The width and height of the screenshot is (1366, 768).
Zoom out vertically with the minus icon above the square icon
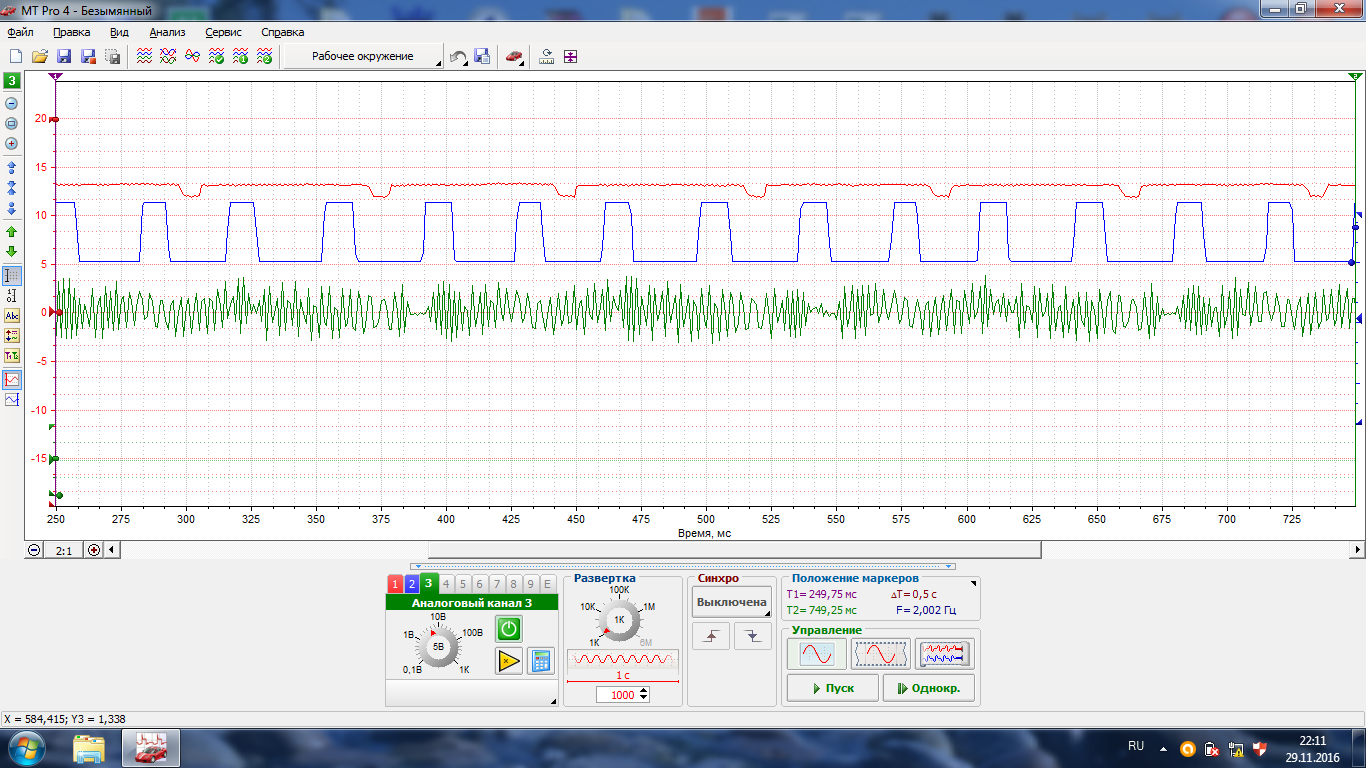(12, 104)
